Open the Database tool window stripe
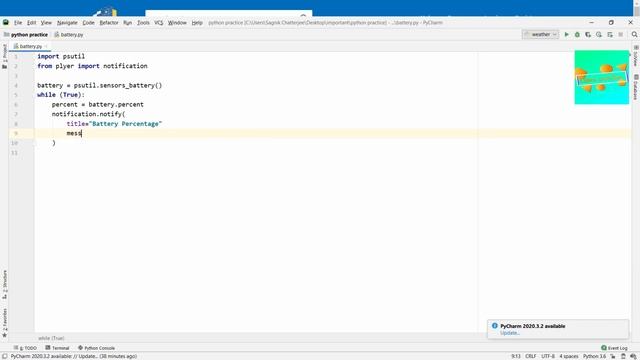 pos(636,87)
